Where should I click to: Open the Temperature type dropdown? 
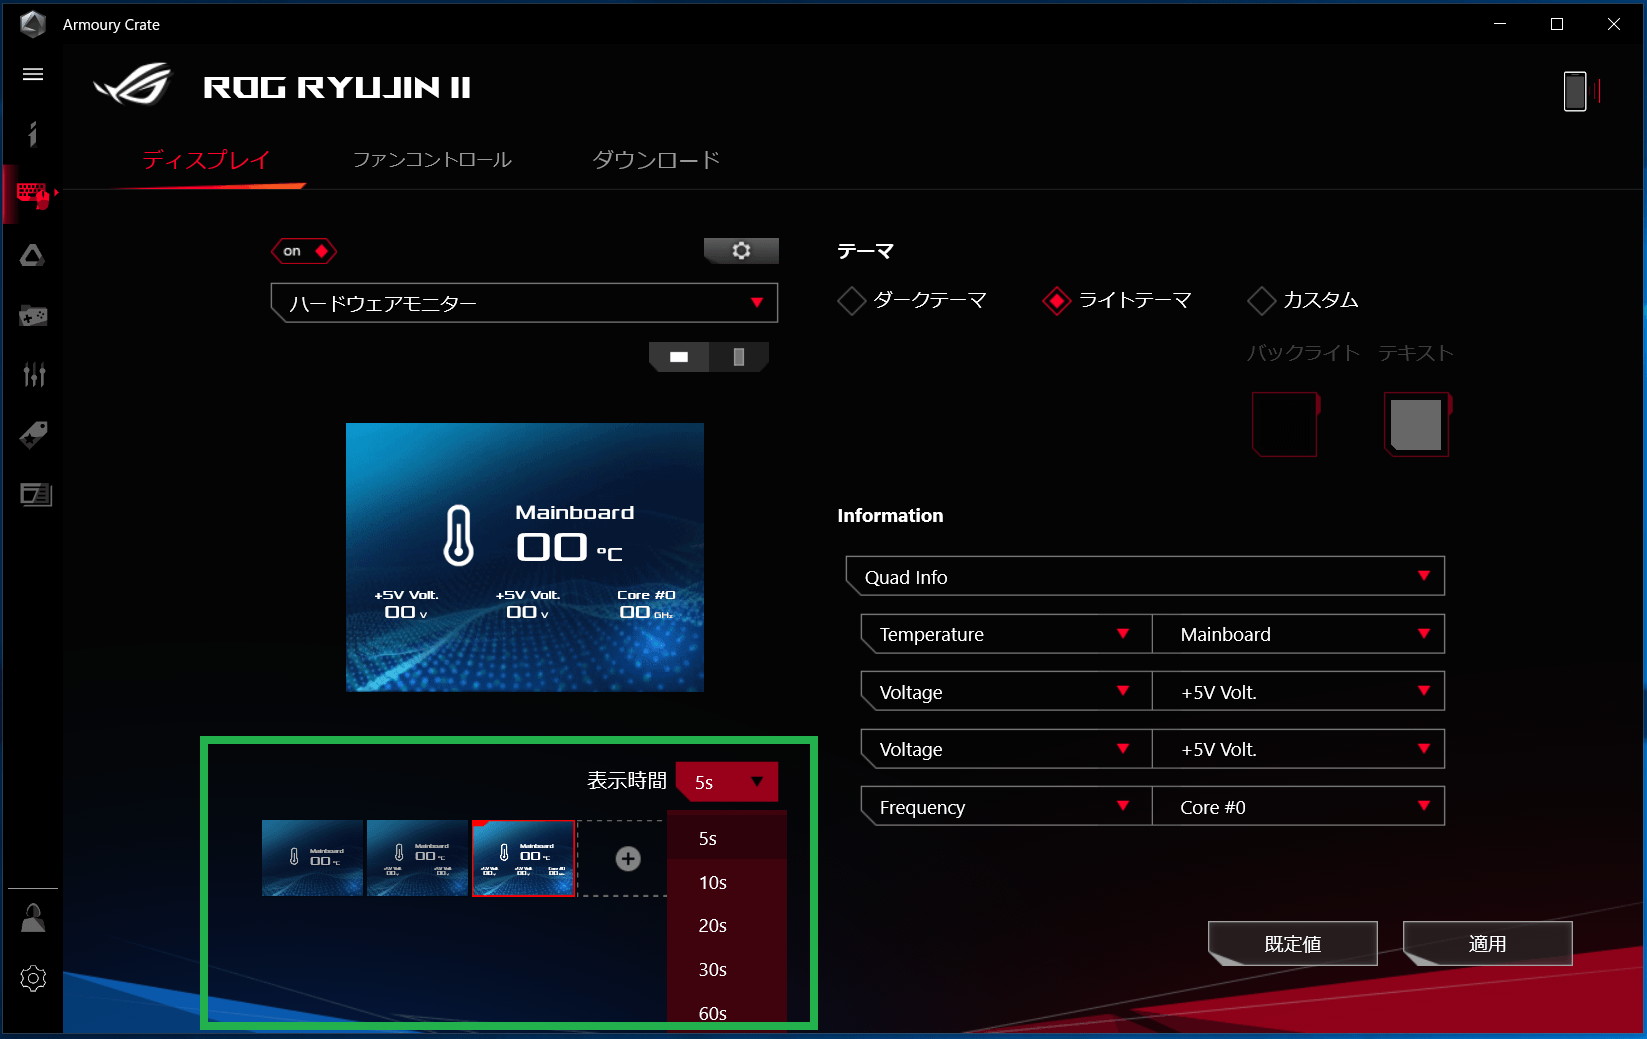(1006, 634)
